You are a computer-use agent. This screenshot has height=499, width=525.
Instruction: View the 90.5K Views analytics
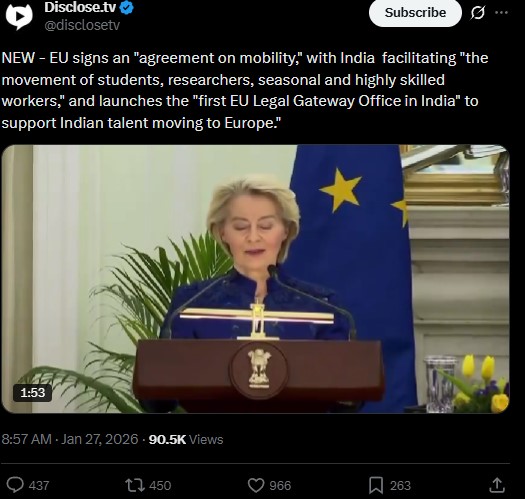pyautogui.click(x=186, y=439)
